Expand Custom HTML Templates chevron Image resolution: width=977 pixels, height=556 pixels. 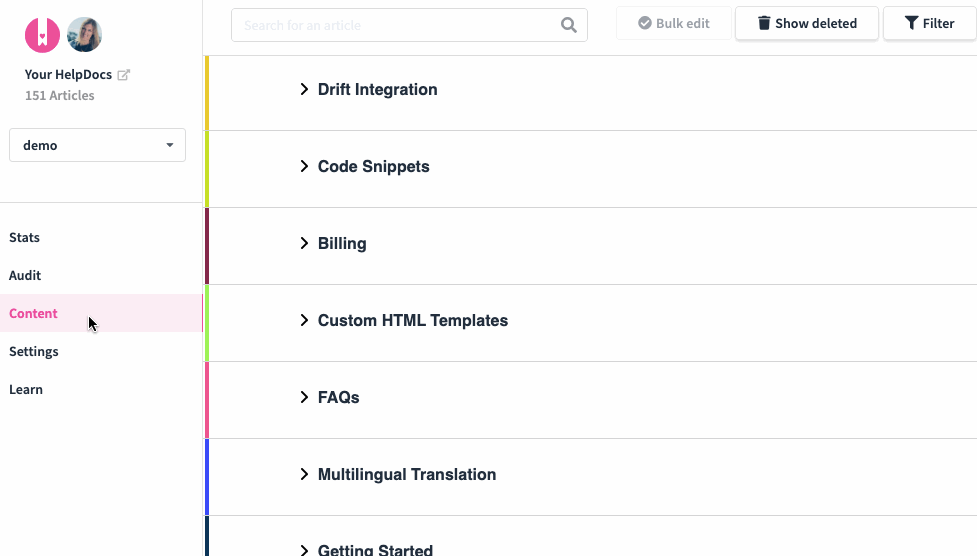pos(304,320)
